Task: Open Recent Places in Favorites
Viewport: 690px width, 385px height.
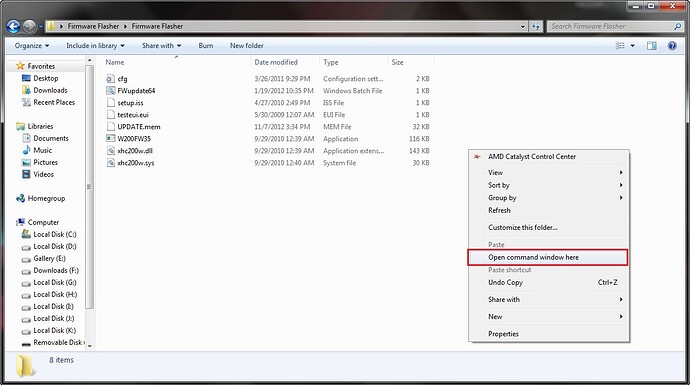Action: (x=54, y=103)
